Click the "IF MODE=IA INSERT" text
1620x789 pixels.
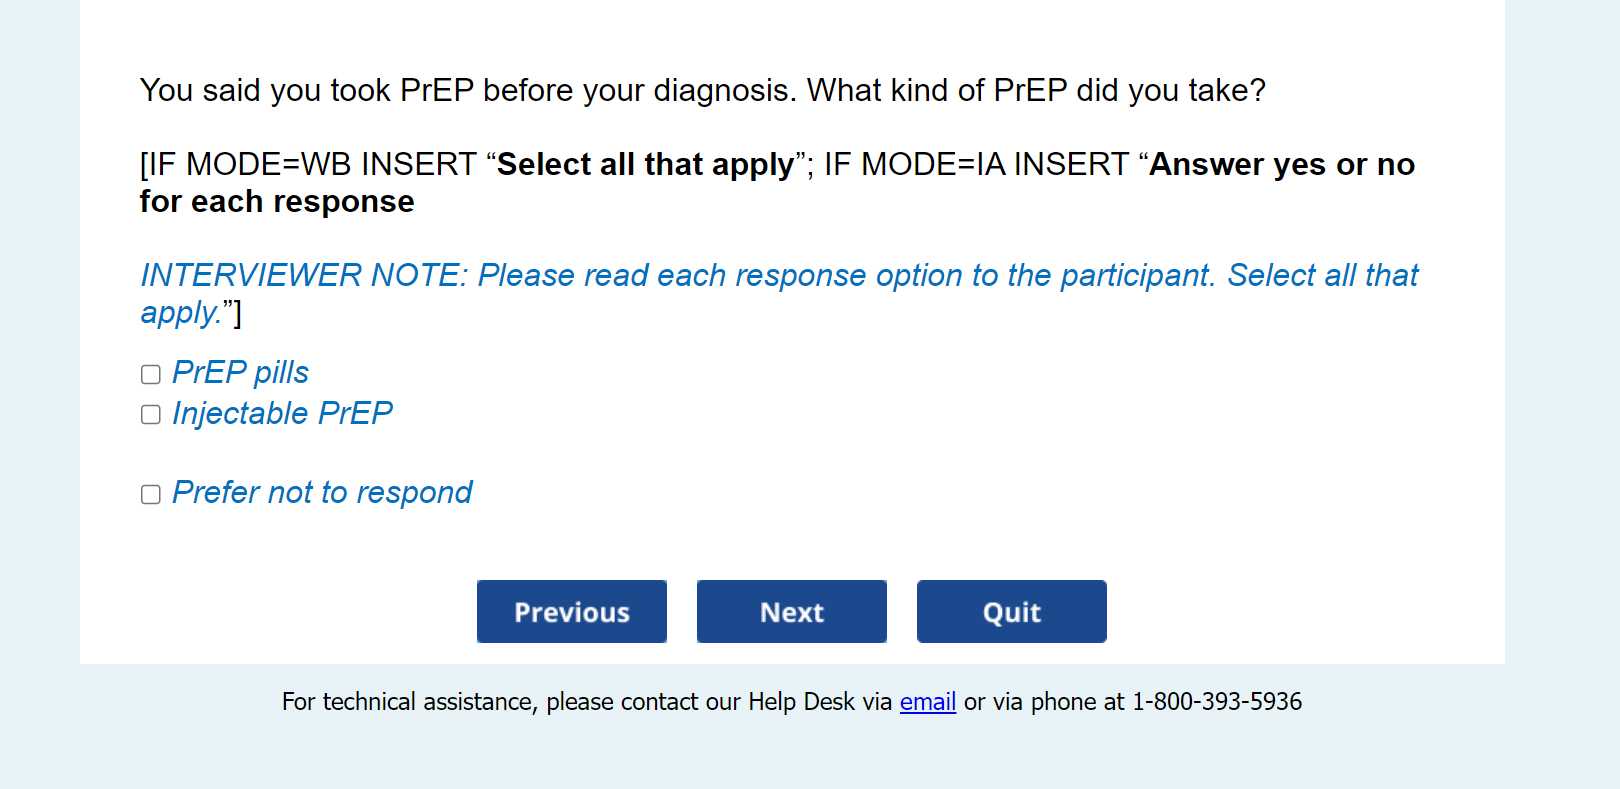tap(976, 165)
